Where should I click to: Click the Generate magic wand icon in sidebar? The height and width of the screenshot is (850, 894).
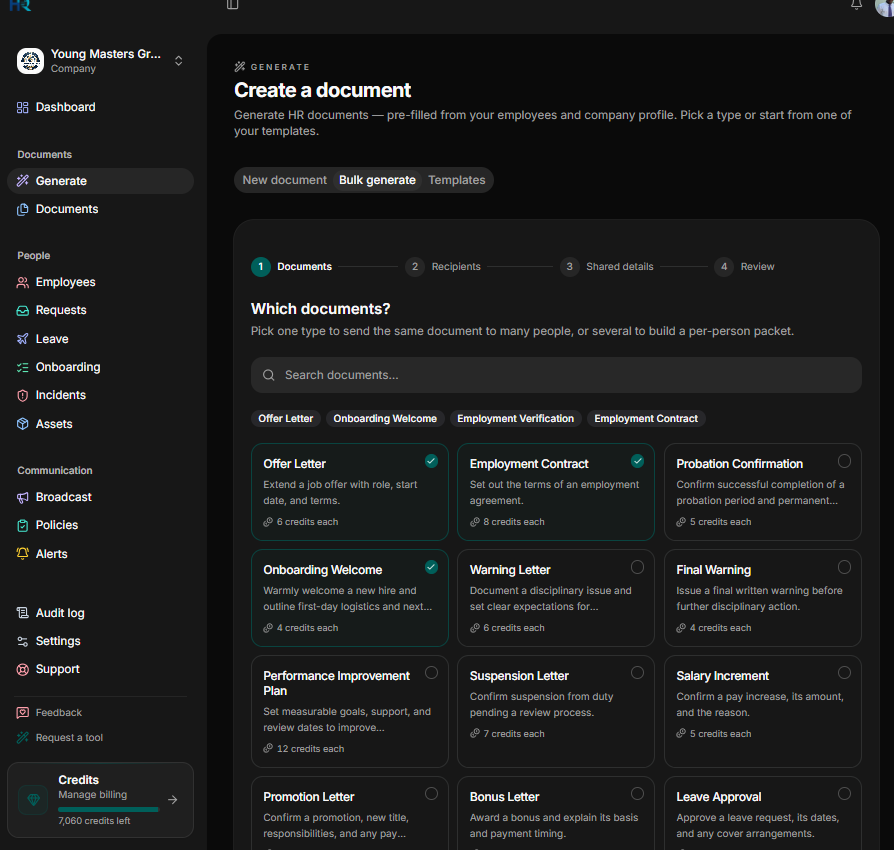coord(22,181)
